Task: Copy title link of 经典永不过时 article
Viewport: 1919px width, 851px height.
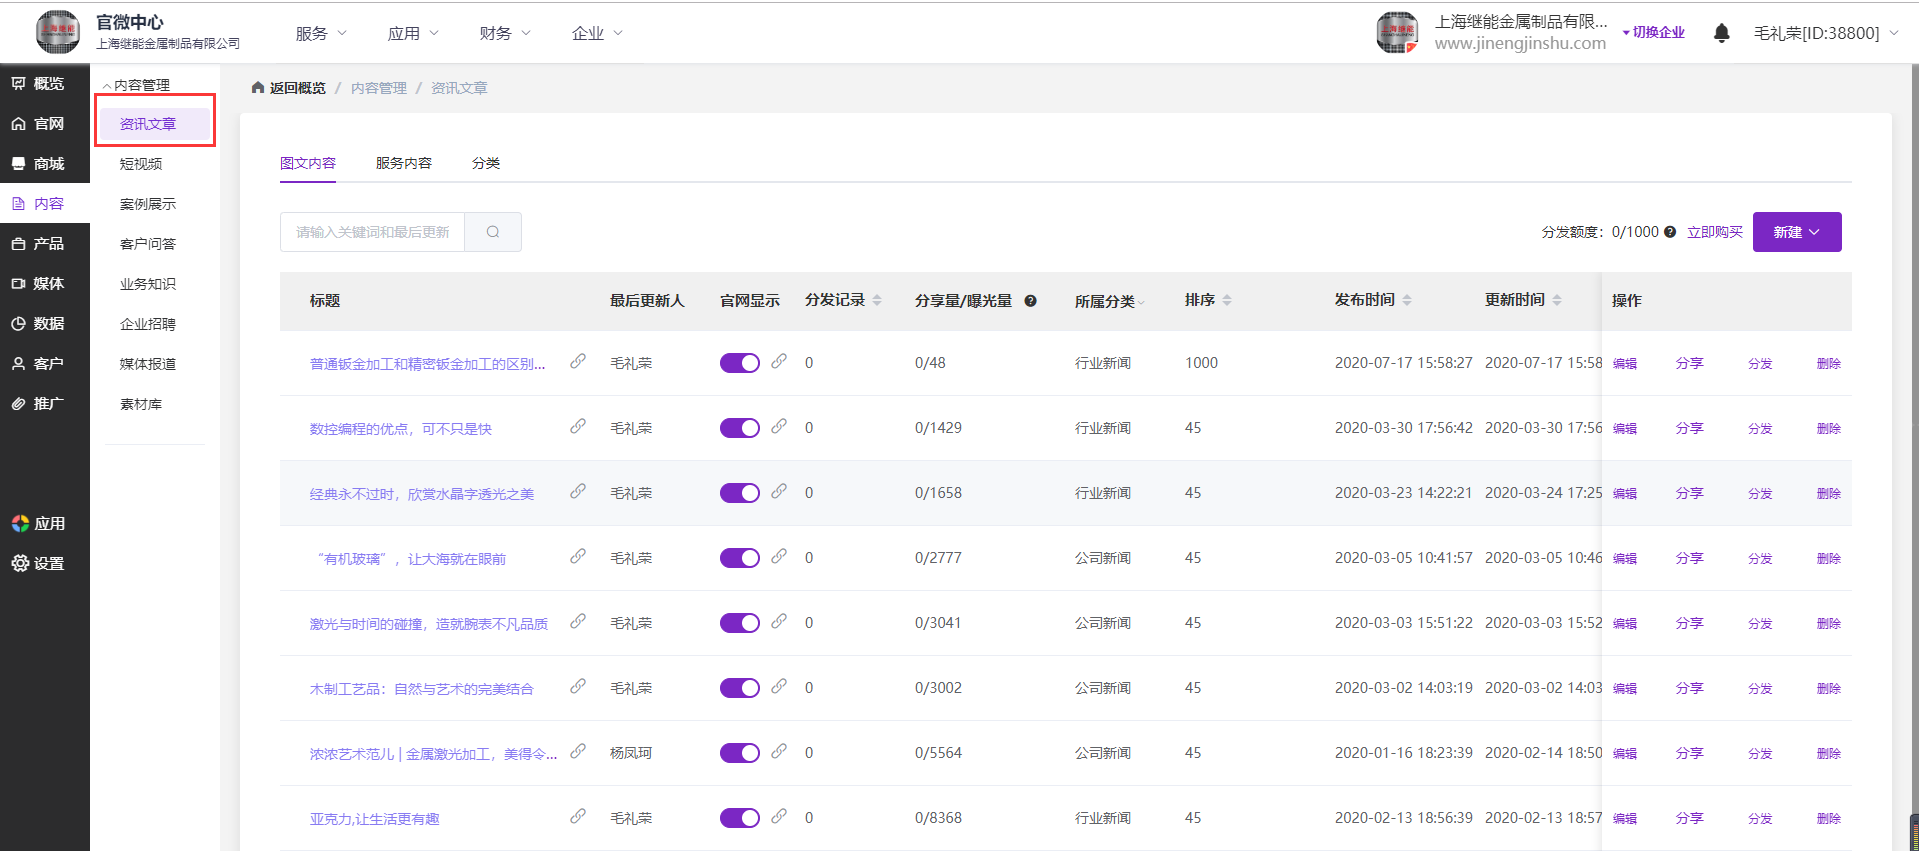Action: click(x=578, y=491)
